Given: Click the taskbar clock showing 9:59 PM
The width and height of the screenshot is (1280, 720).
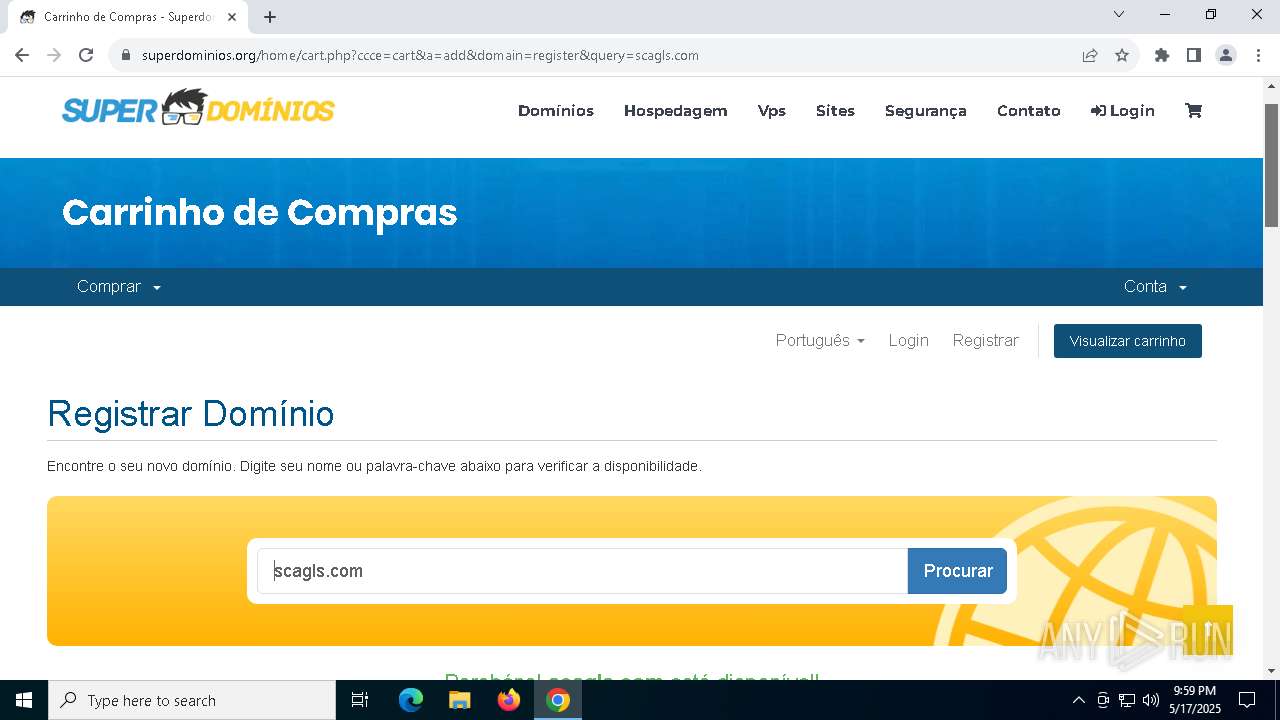Looking at the screenshot, I should click(1194, 700).
